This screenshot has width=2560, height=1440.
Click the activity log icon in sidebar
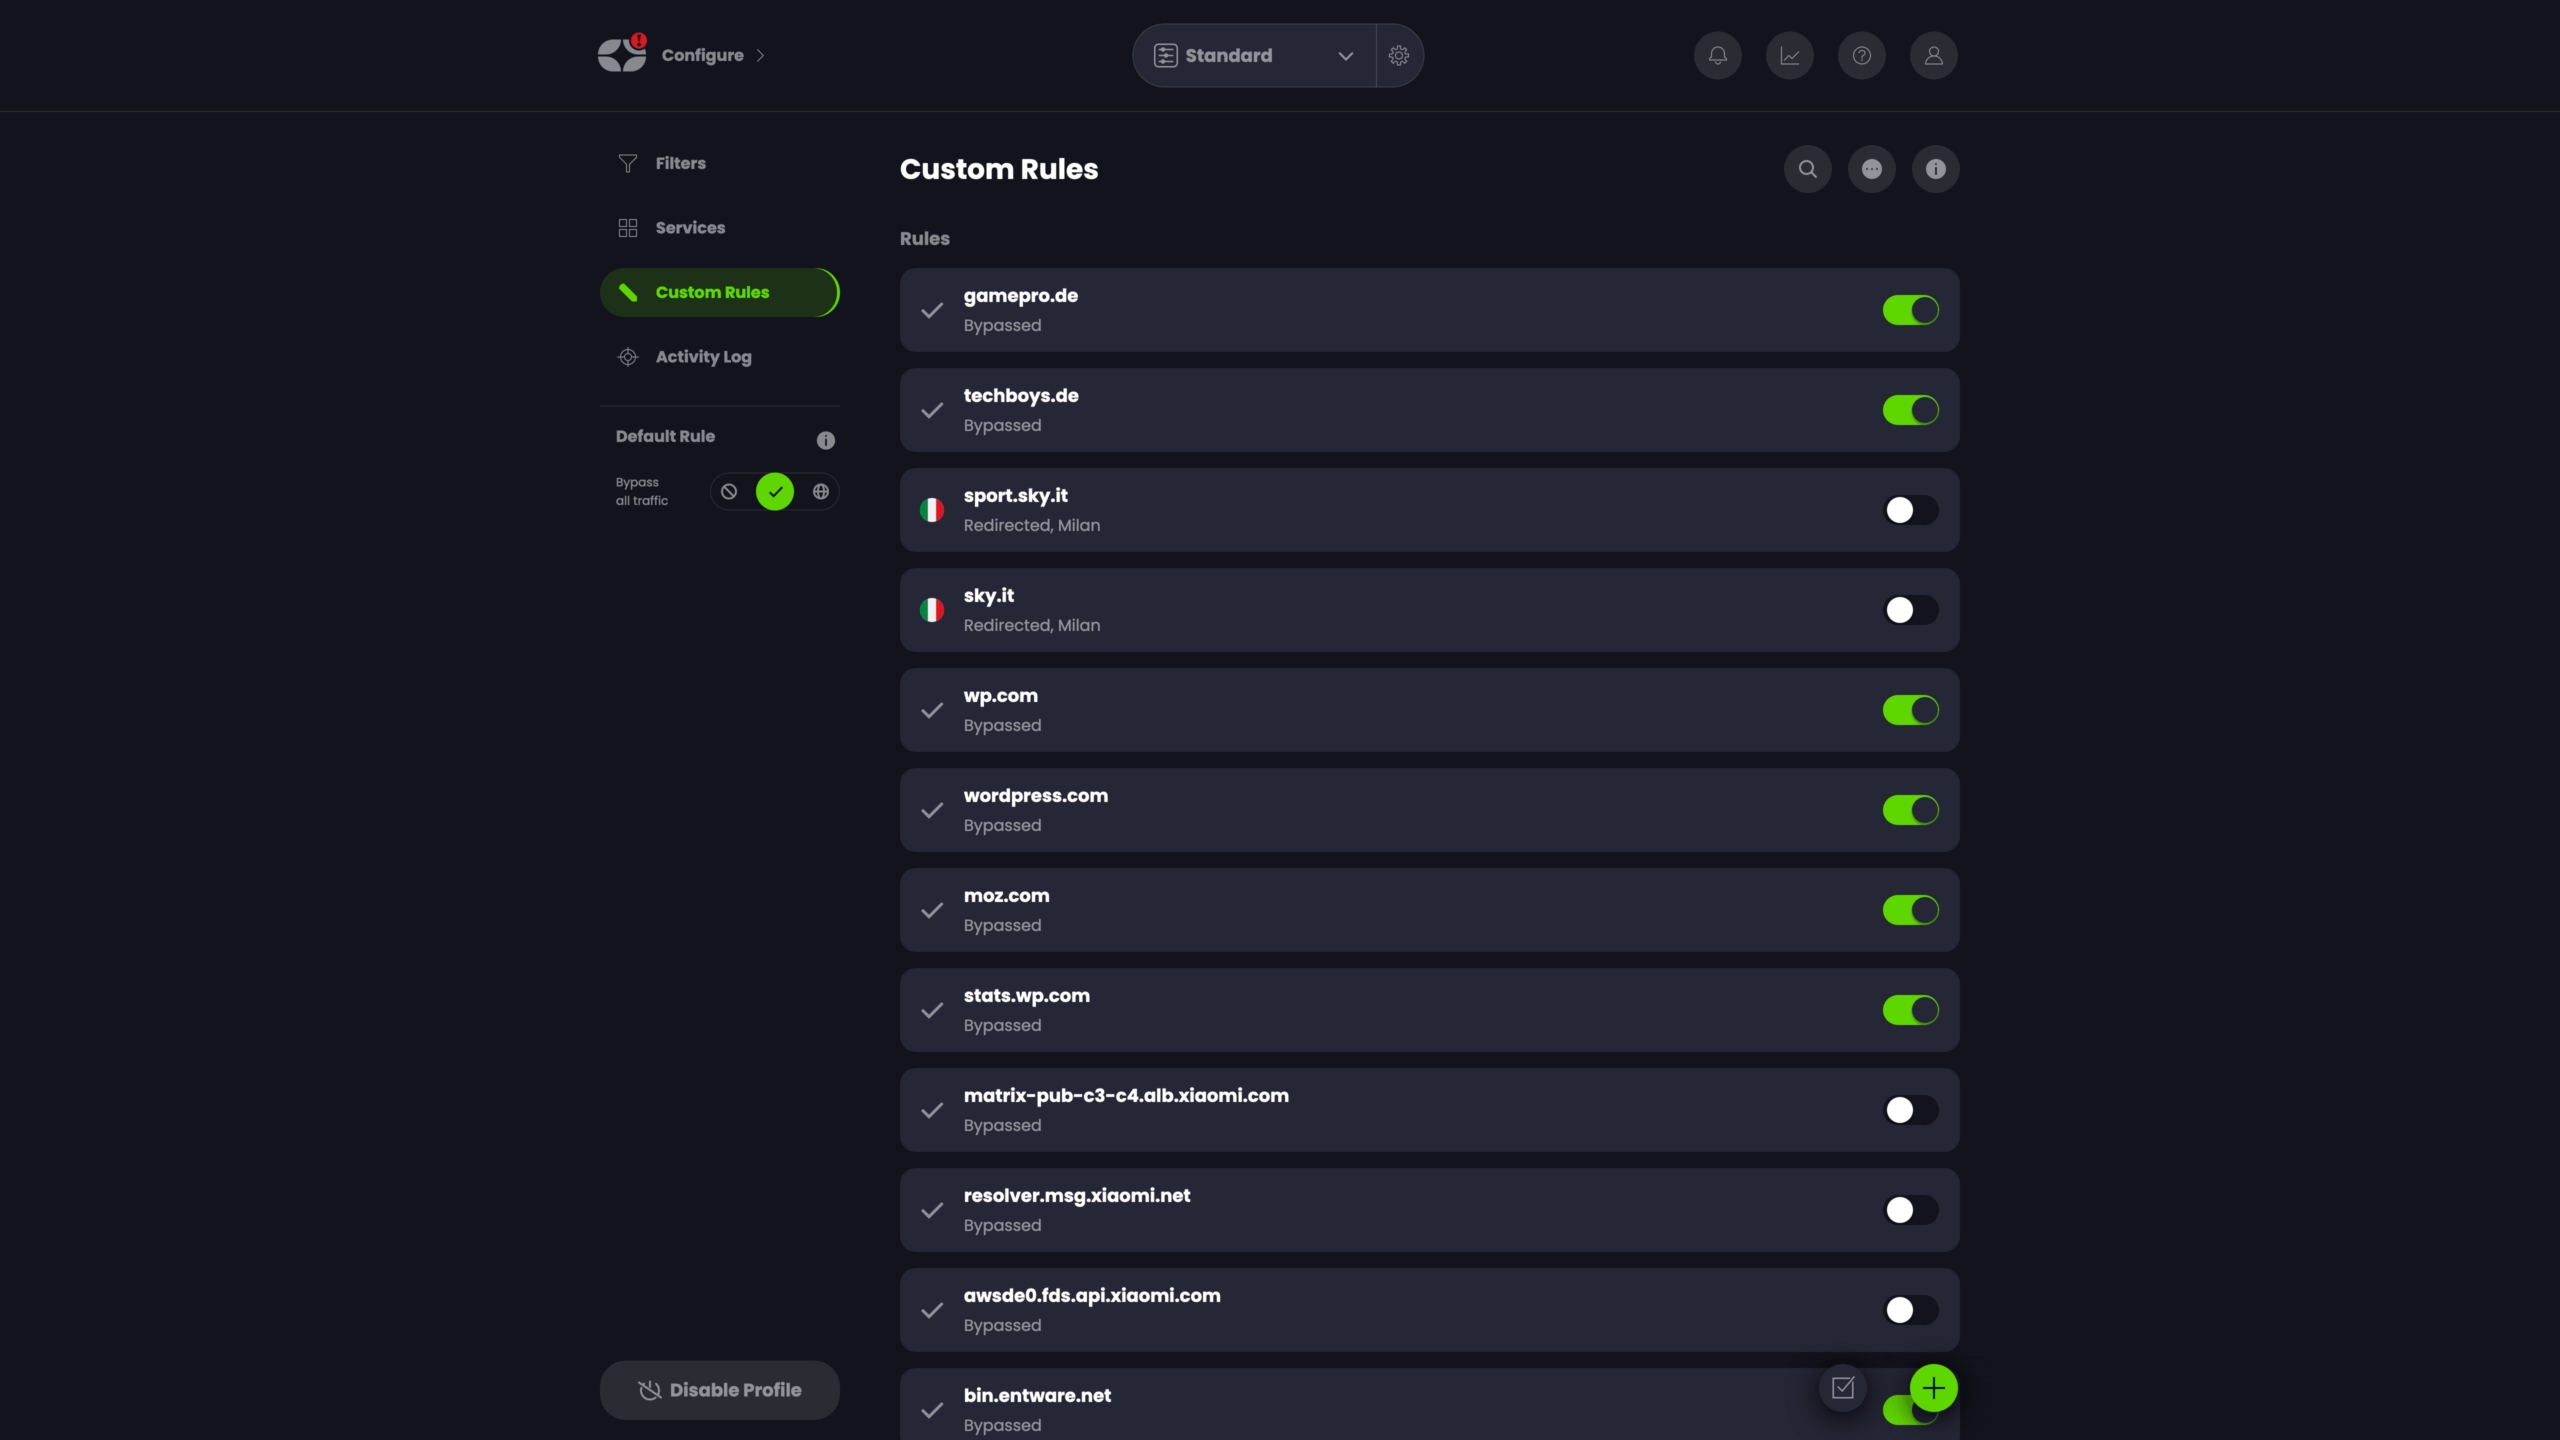tap(628, 355)
